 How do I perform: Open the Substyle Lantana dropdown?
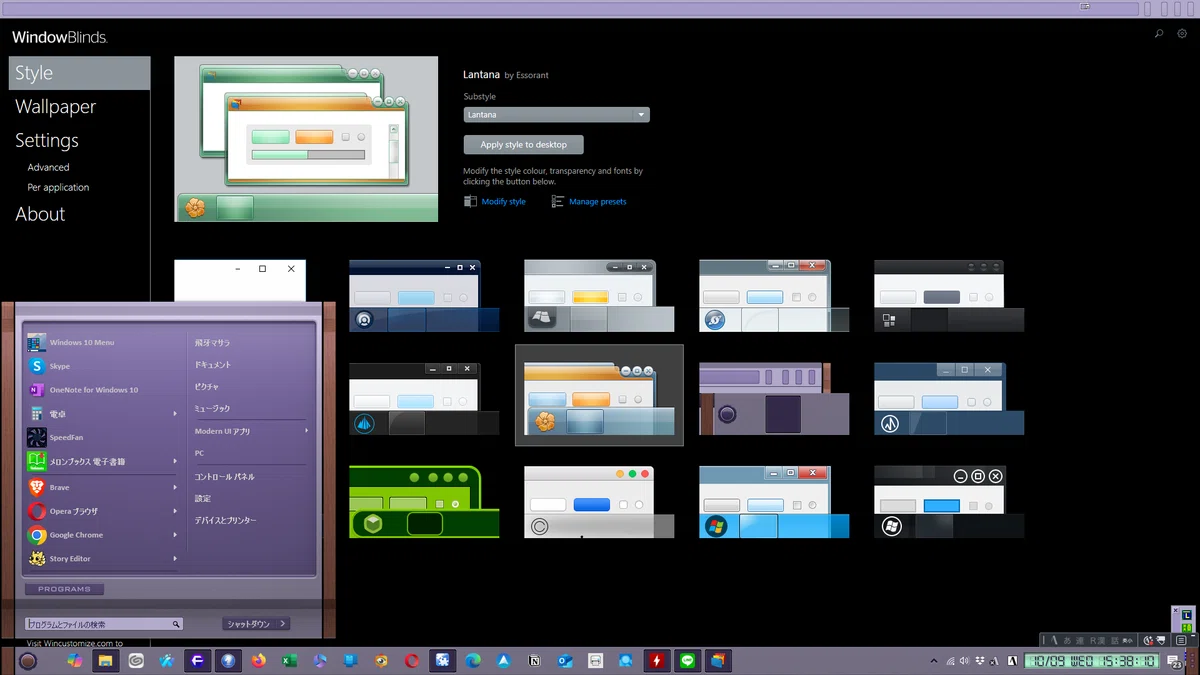[x=556, y=115]
